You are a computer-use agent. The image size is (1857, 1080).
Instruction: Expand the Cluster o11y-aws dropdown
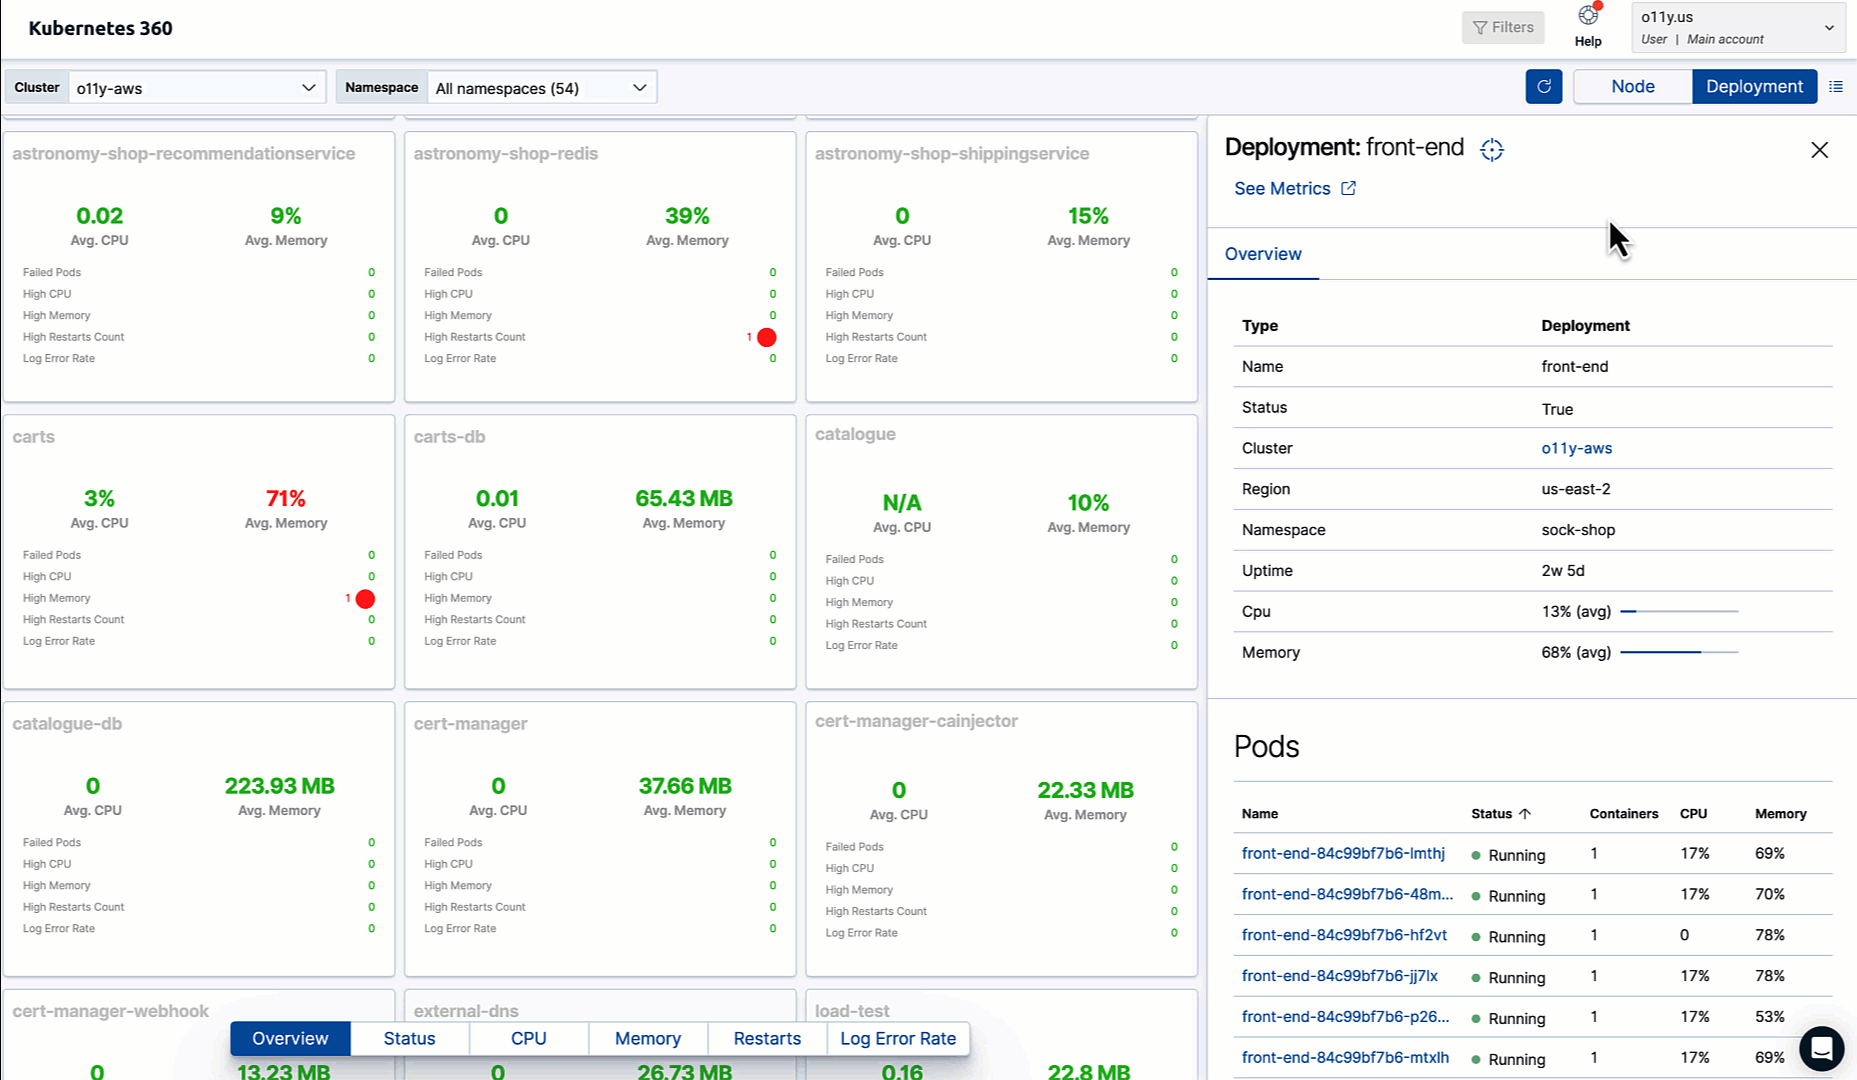tap(196, 88)
